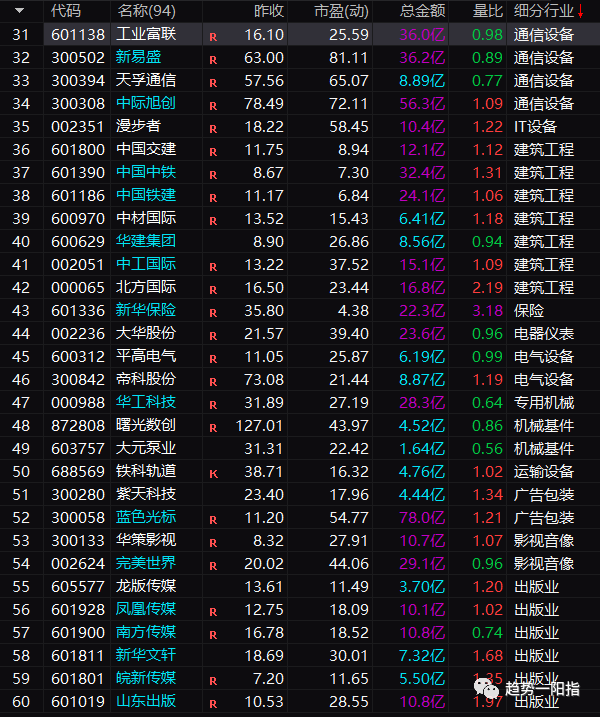Image resolution: width=600 pixels, height=717 pixels.
Task: Click the 昨收 value 127.01
Action: tap(259, 426)
